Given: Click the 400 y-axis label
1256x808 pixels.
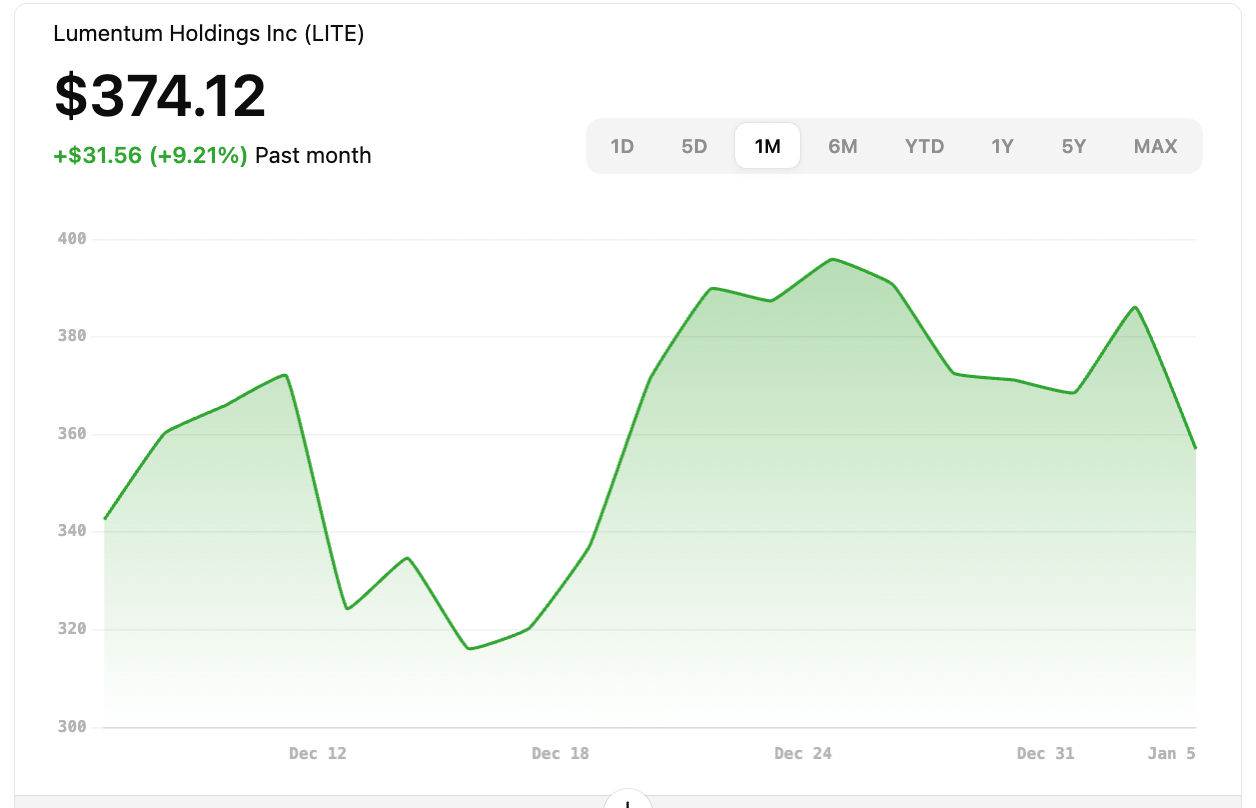Looking at the screenshot, I should tap(73, 239).
